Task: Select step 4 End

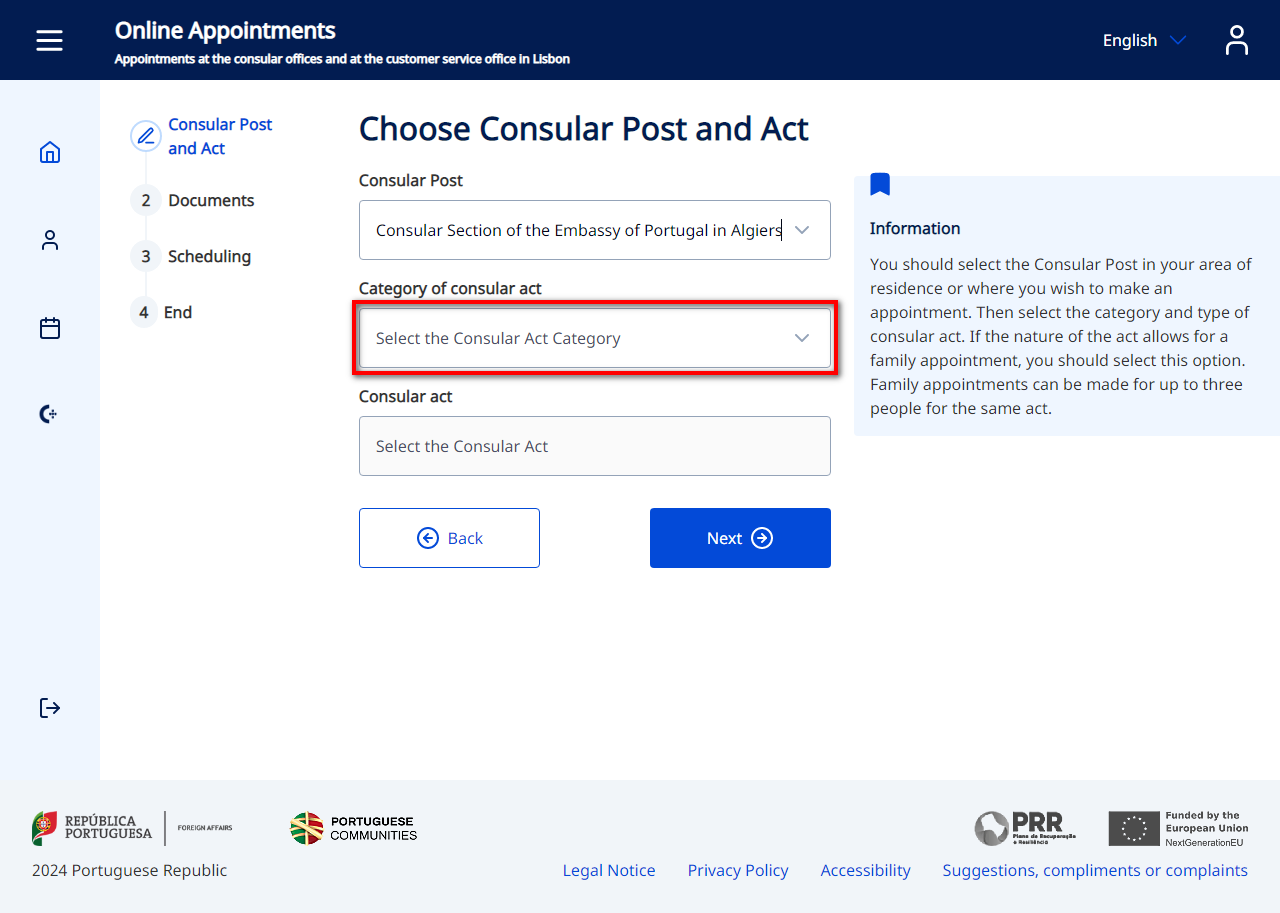Action: [176, 312]
